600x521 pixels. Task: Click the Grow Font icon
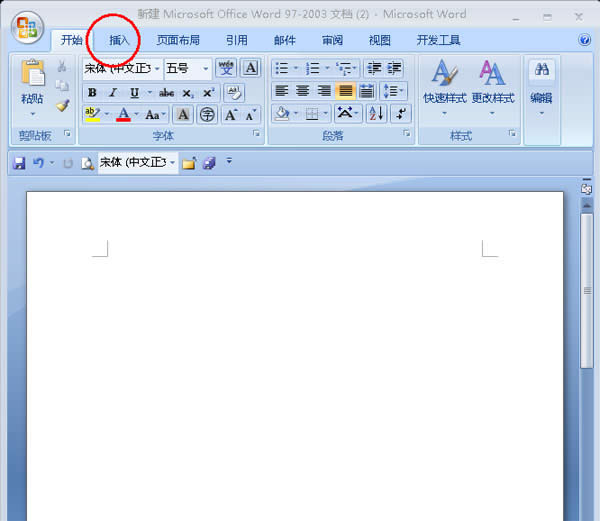(x=230, y=114)
